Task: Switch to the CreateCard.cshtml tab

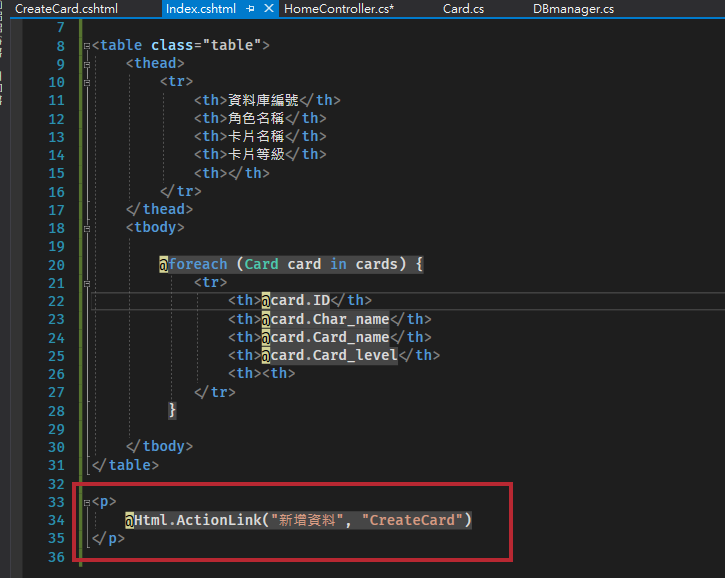Action: tap(66, 9)
